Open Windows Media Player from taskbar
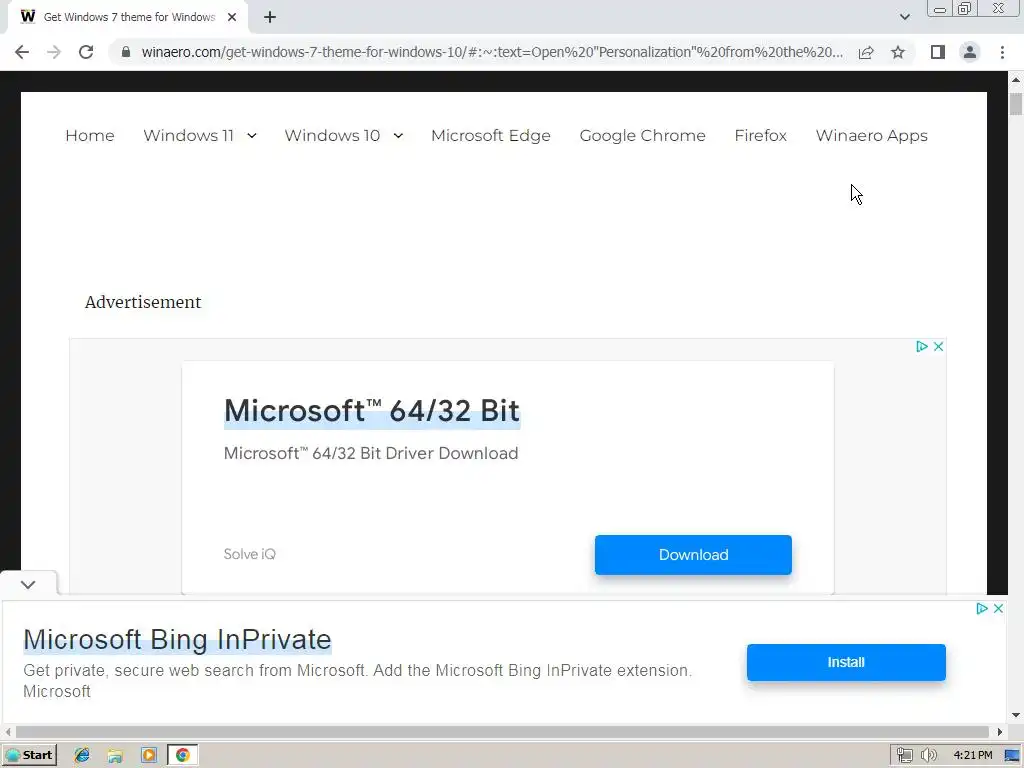This screenshot has height=768, width=1024. (x=149, y=755)
